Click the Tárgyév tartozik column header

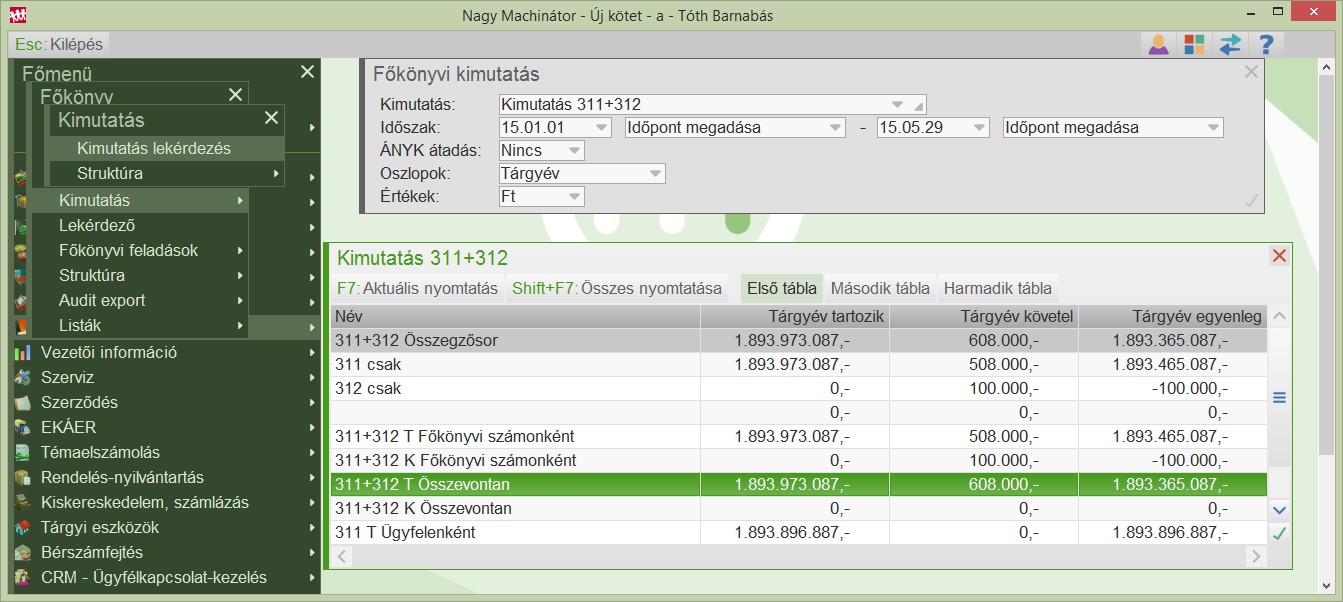pos(795,316)
